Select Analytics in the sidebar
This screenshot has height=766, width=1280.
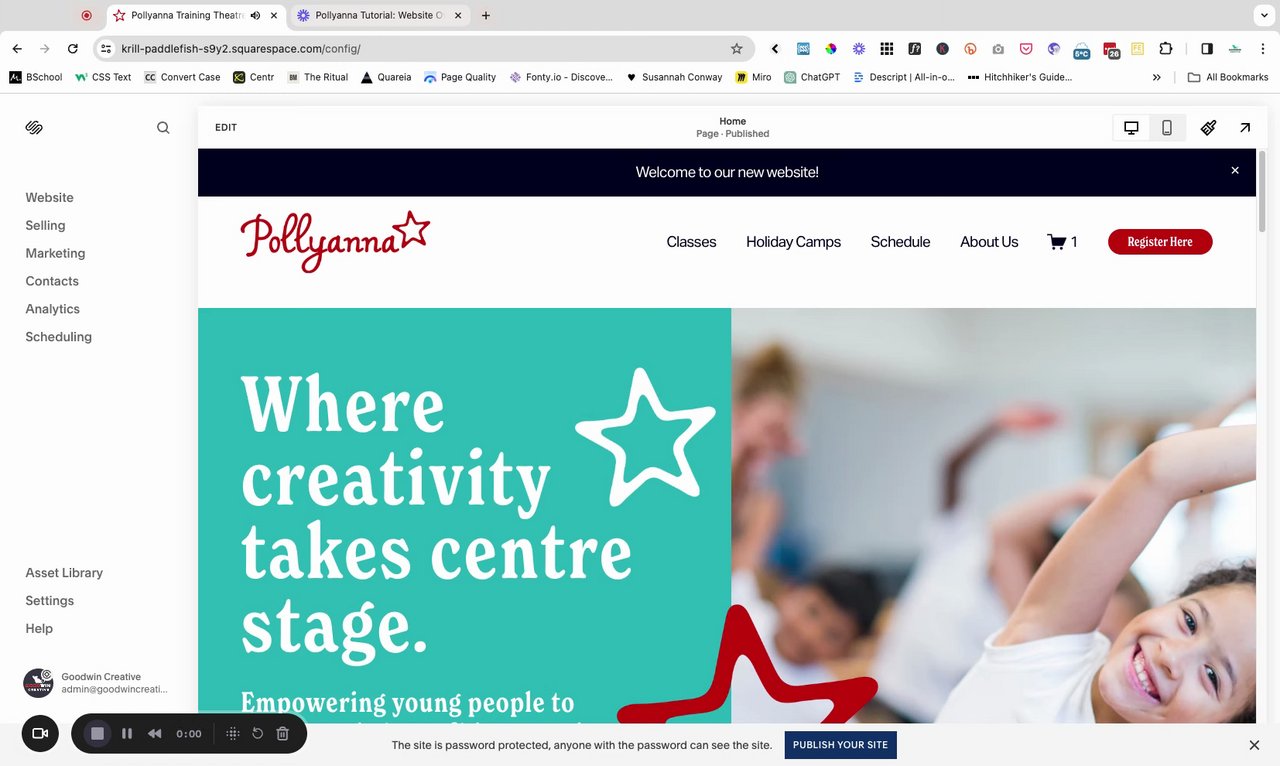[x=52, y=309]
